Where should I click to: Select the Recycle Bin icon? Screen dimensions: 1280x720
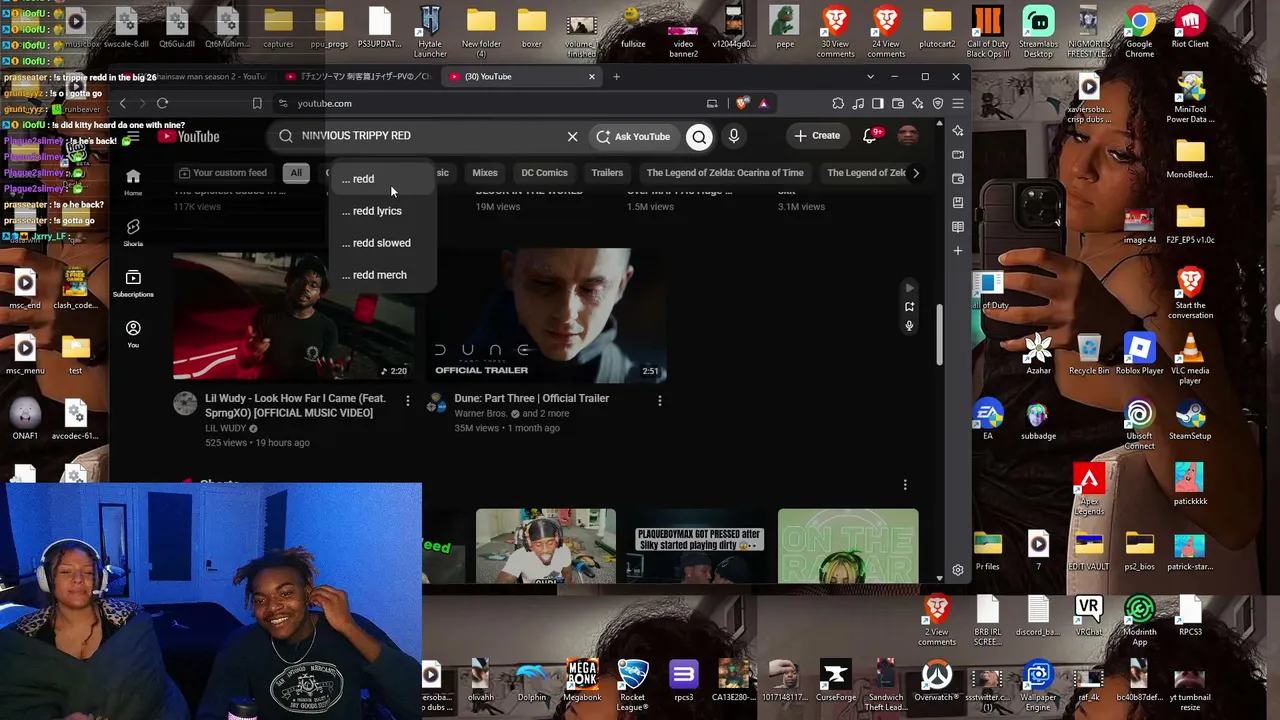[x=1089, y=354]
